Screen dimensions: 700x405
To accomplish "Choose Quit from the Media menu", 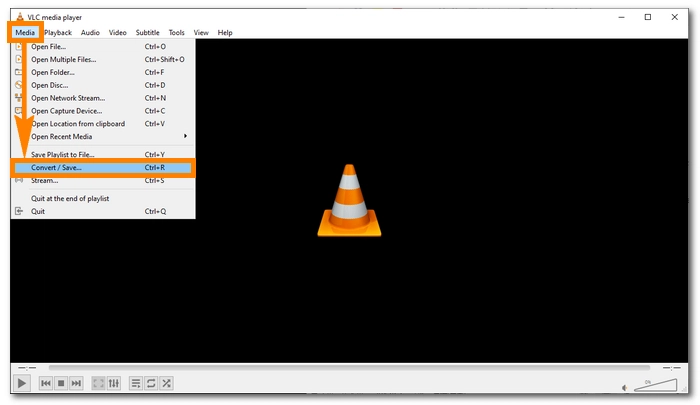I will click(x=103, y=211).
